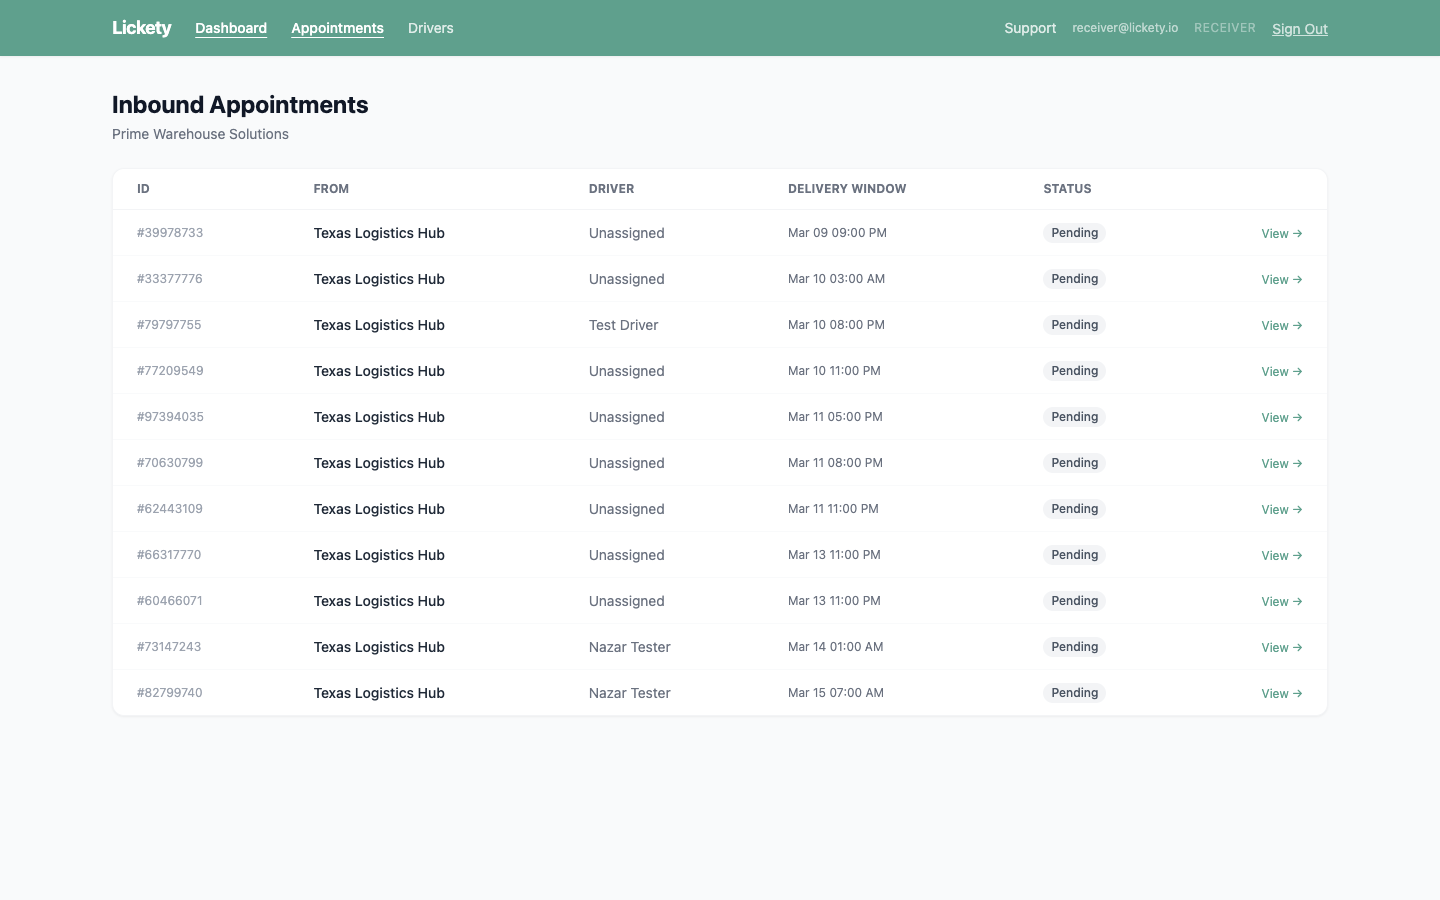The width and height of the screenshot is (1440, 900).
Task: Sign out of the account
Action: [1300, 29]
